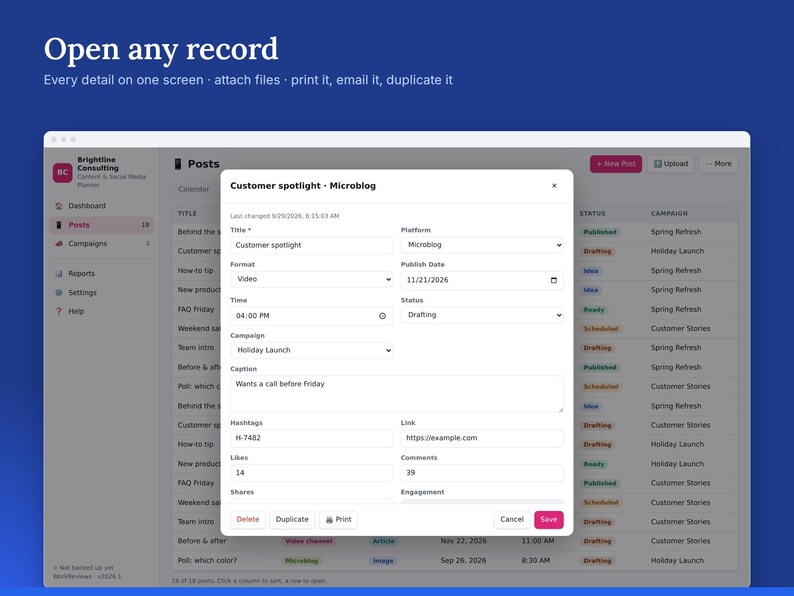Click the Brightline Consulting workspace name

[x=98, y=164]
